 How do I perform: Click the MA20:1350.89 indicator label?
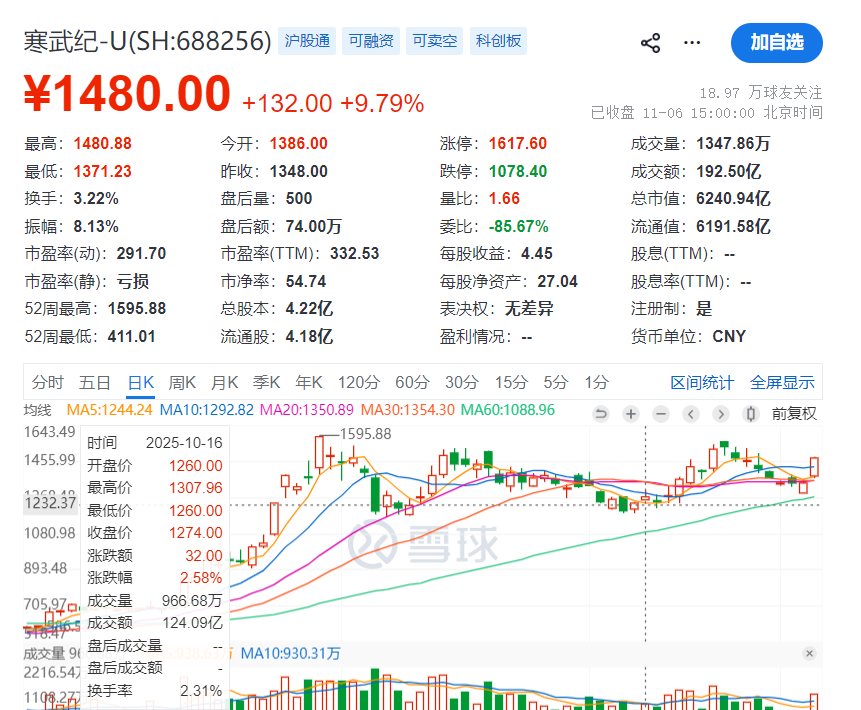click(x=306, y=410)
